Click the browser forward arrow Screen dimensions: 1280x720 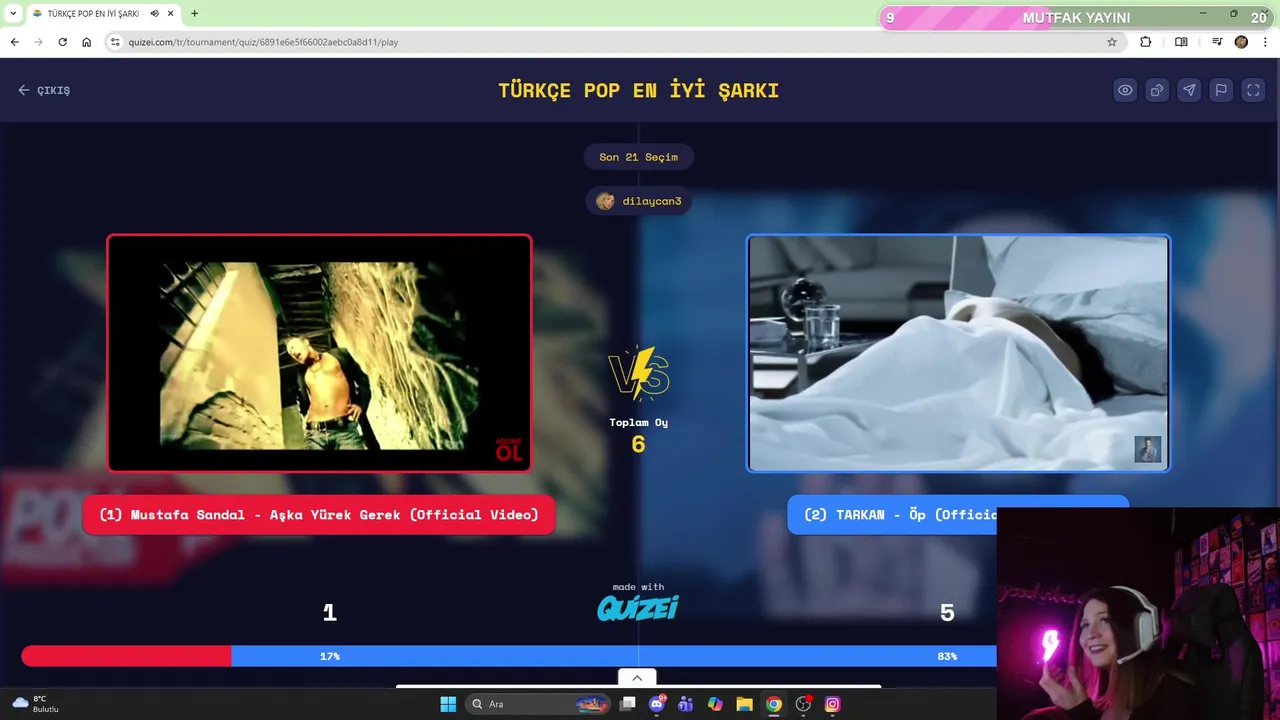39,42
